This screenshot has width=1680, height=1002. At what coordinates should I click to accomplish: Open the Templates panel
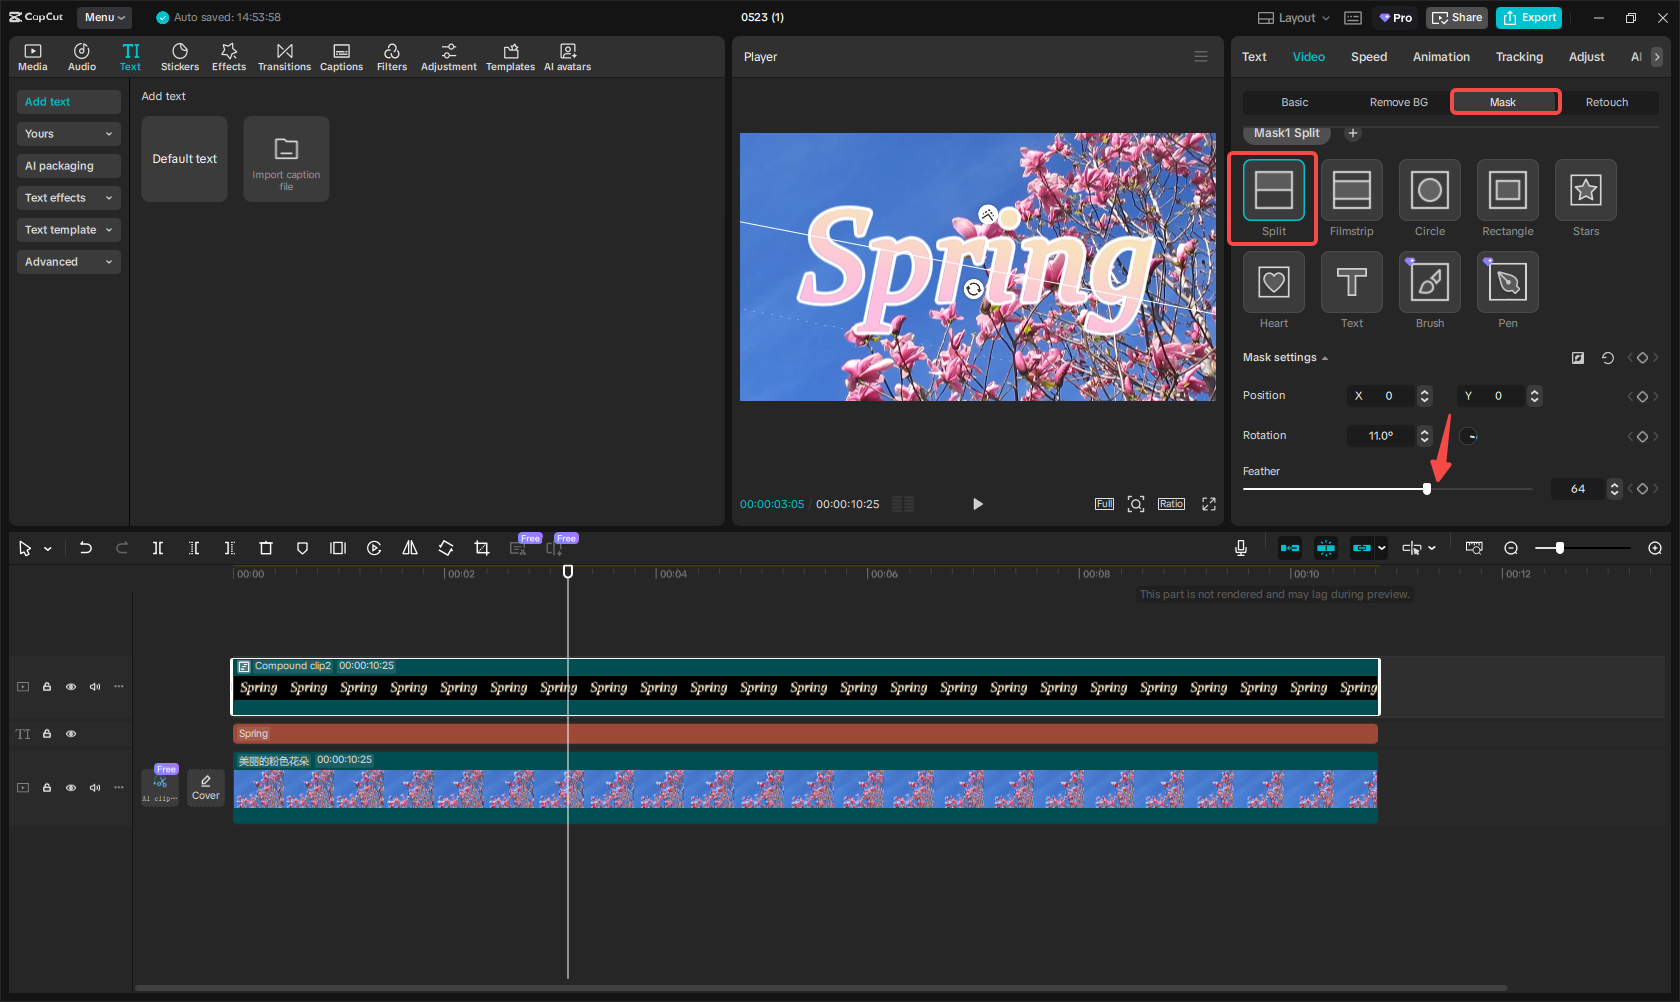[x=510, y=57]
